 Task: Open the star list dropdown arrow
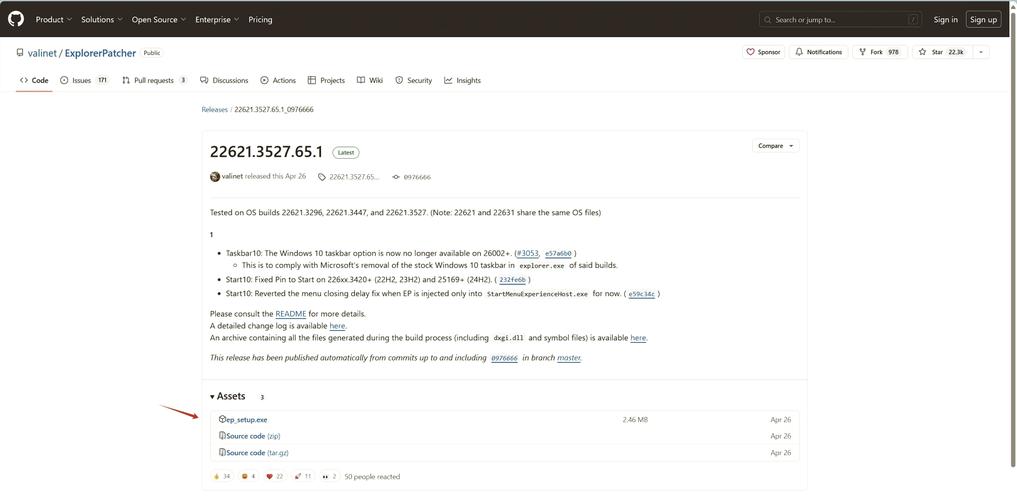(x=980, y=52)
